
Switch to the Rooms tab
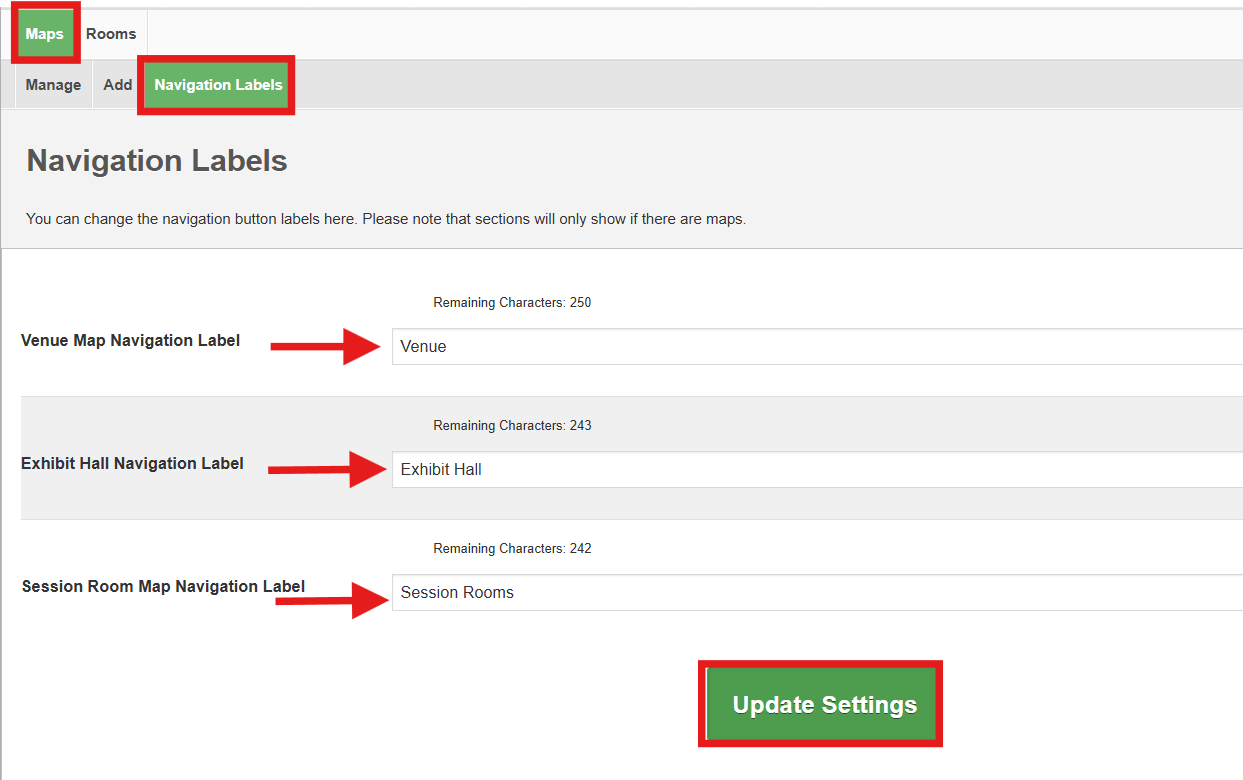click(x=111, y=34)
